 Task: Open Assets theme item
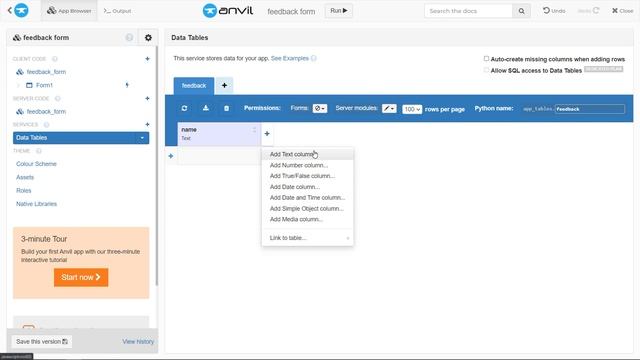pos(25,177)
